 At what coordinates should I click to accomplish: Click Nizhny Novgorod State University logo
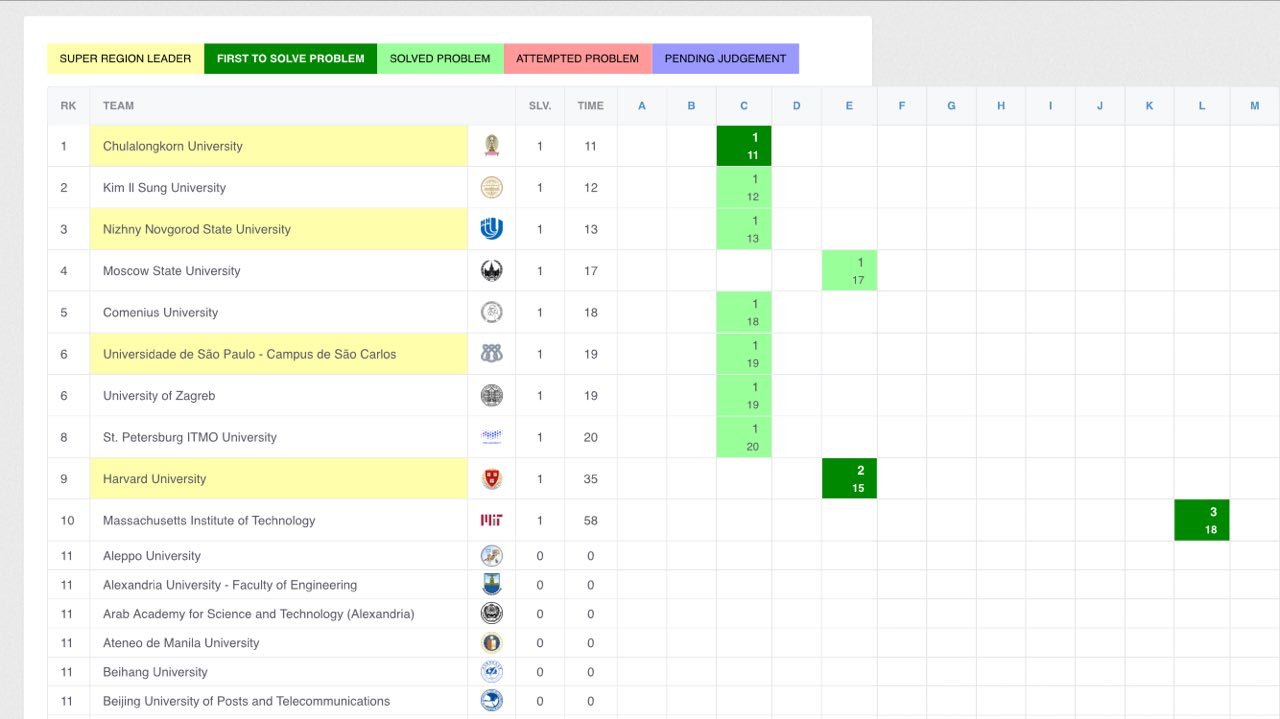click(491, 229)
